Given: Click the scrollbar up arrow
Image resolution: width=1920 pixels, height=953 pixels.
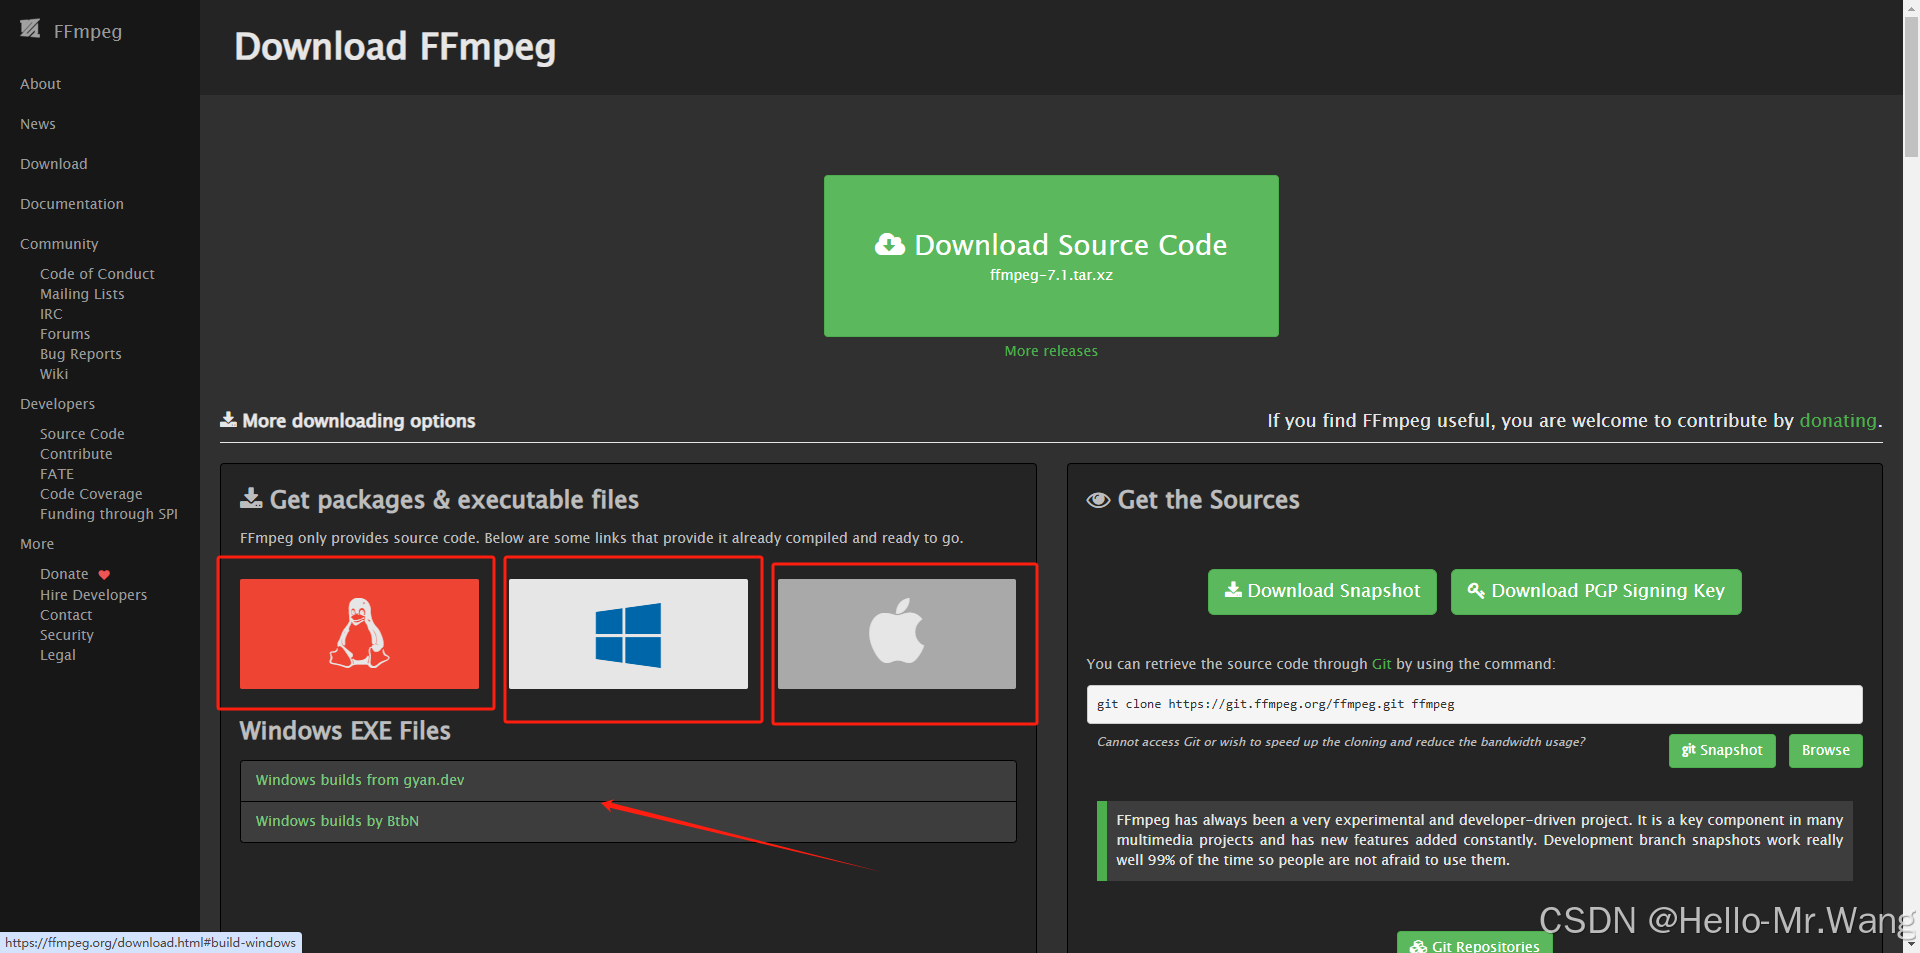Looking at the screenshot, I should [1911, 8].
